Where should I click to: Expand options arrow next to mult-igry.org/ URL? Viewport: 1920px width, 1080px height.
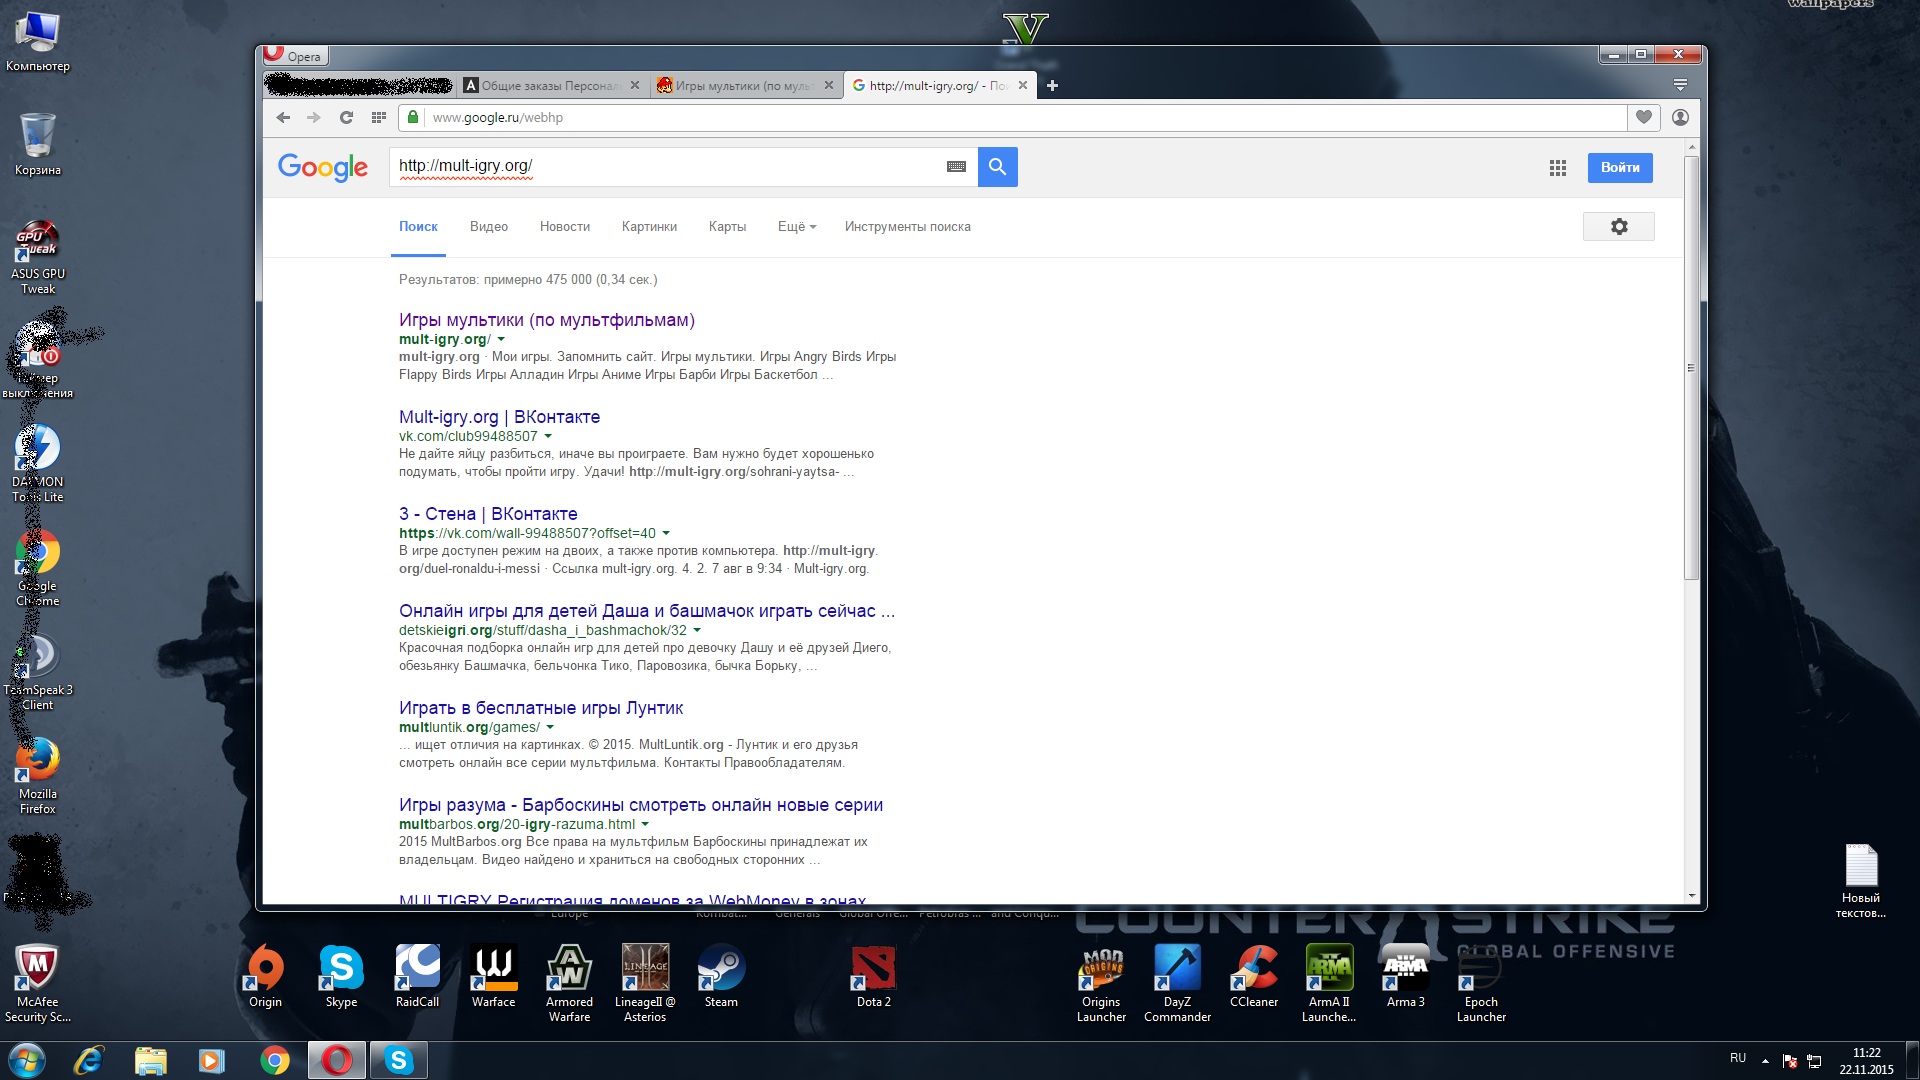point(501,340)
